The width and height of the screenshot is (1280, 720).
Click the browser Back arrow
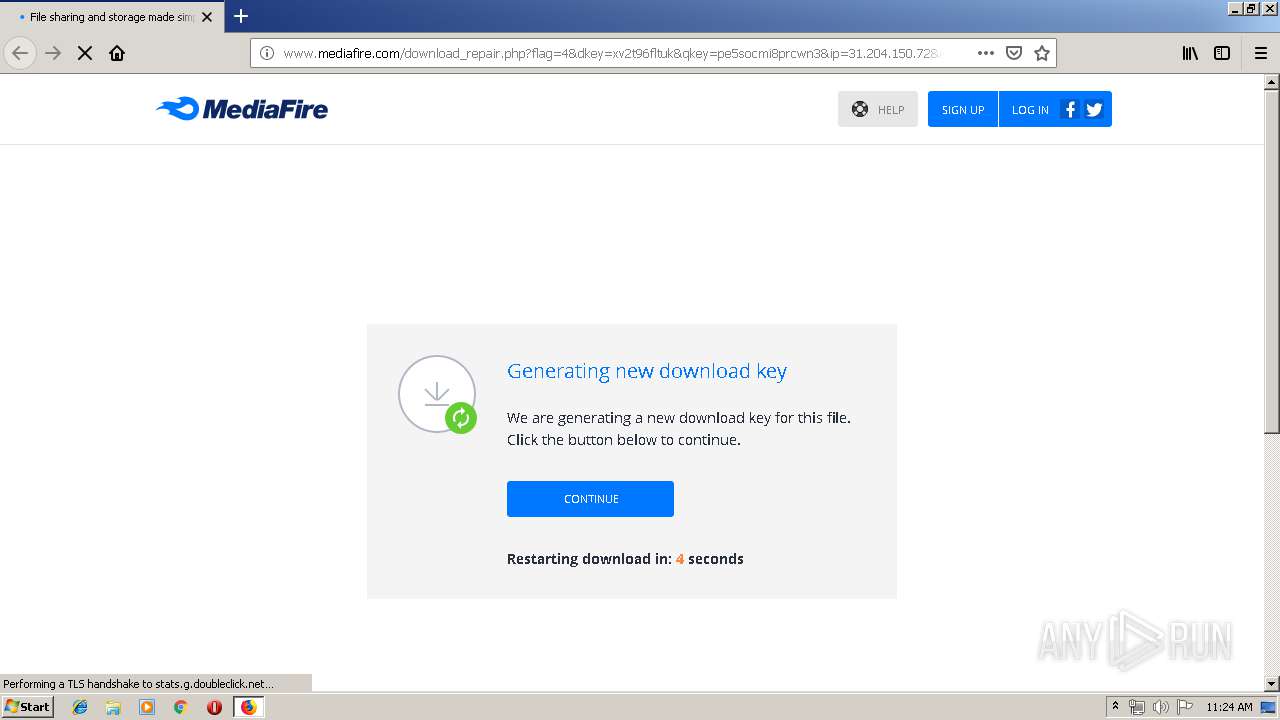(20, 53)
